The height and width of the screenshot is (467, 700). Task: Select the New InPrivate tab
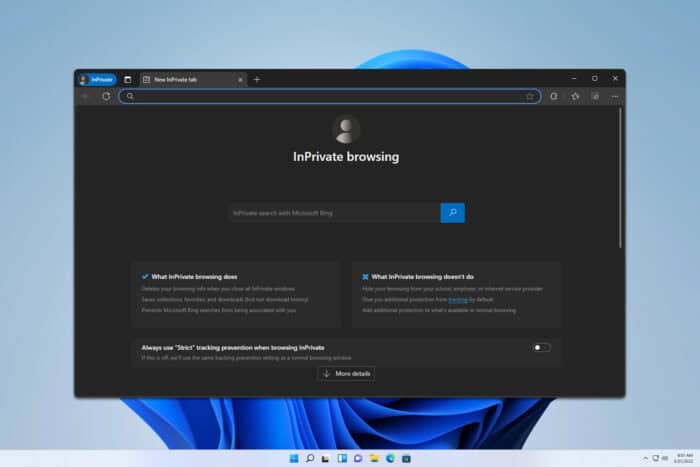pyautogui.click(x=185, y=79)
